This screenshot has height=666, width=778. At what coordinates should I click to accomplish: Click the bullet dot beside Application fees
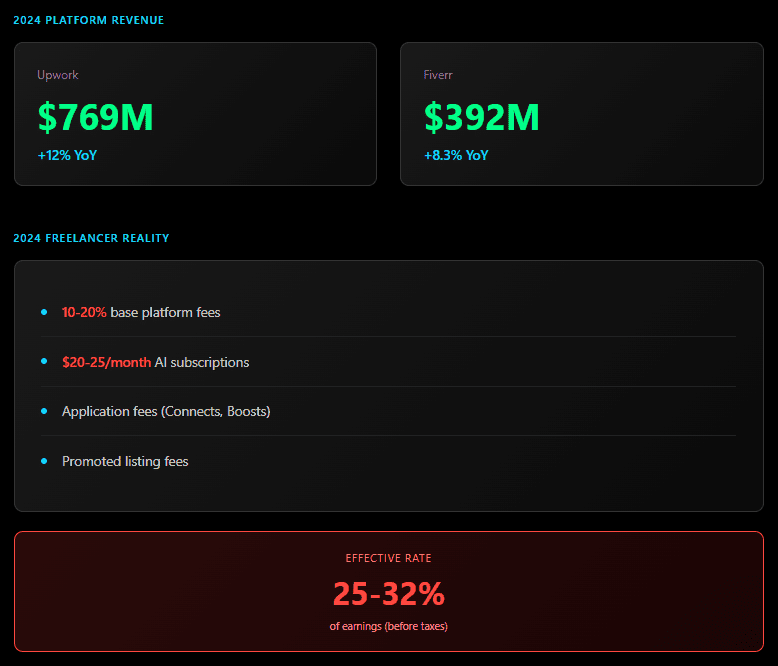point(44,411)
